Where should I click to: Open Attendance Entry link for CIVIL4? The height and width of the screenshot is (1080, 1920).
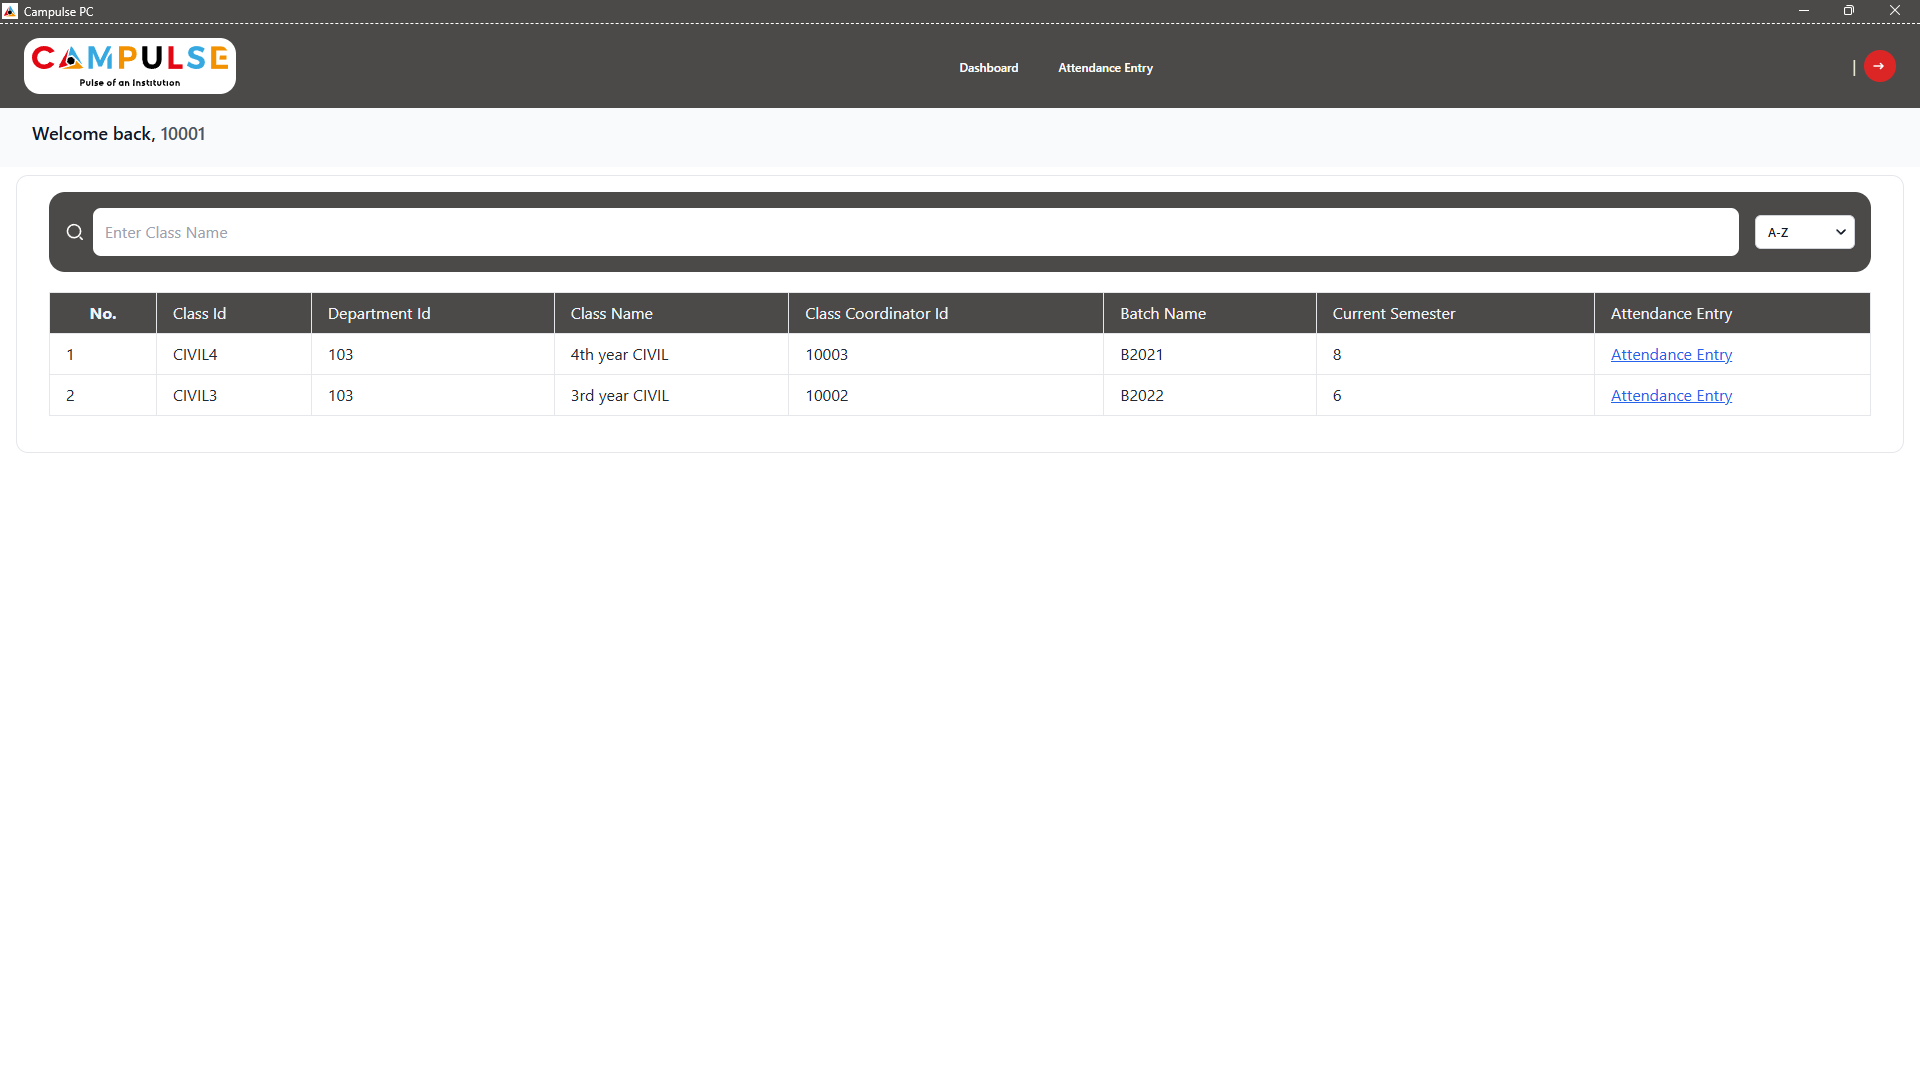[x=1671, y=355]
